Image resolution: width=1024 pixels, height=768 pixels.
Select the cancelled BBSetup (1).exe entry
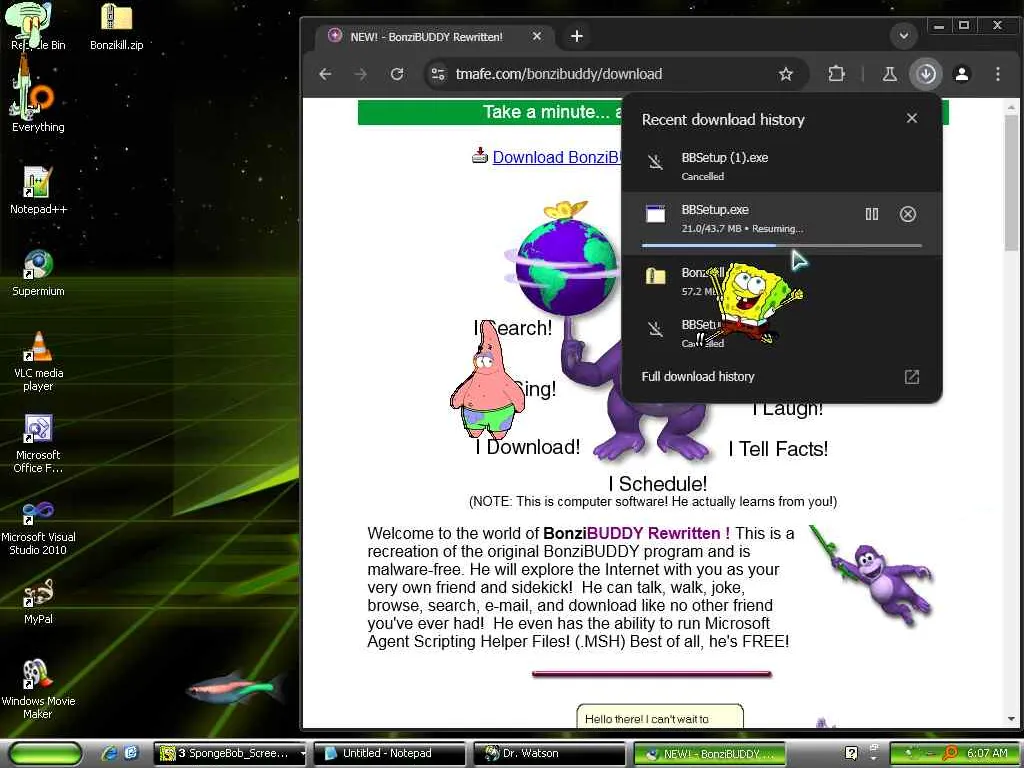[x=781, y=166]
